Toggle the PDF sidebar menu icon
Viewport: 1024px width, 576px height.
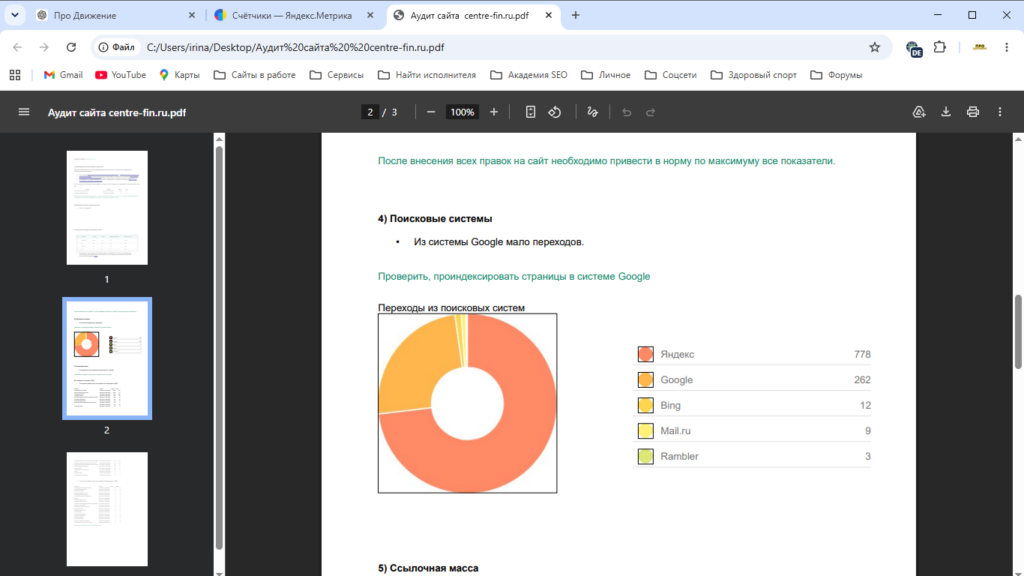[24, 112]
